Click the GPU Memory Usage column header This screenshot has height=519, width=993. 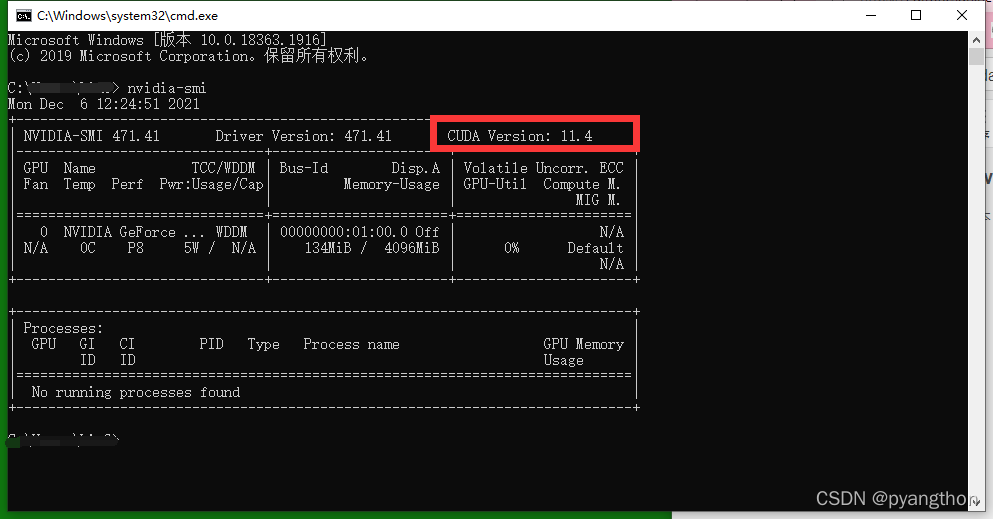(x=583, y=352)
